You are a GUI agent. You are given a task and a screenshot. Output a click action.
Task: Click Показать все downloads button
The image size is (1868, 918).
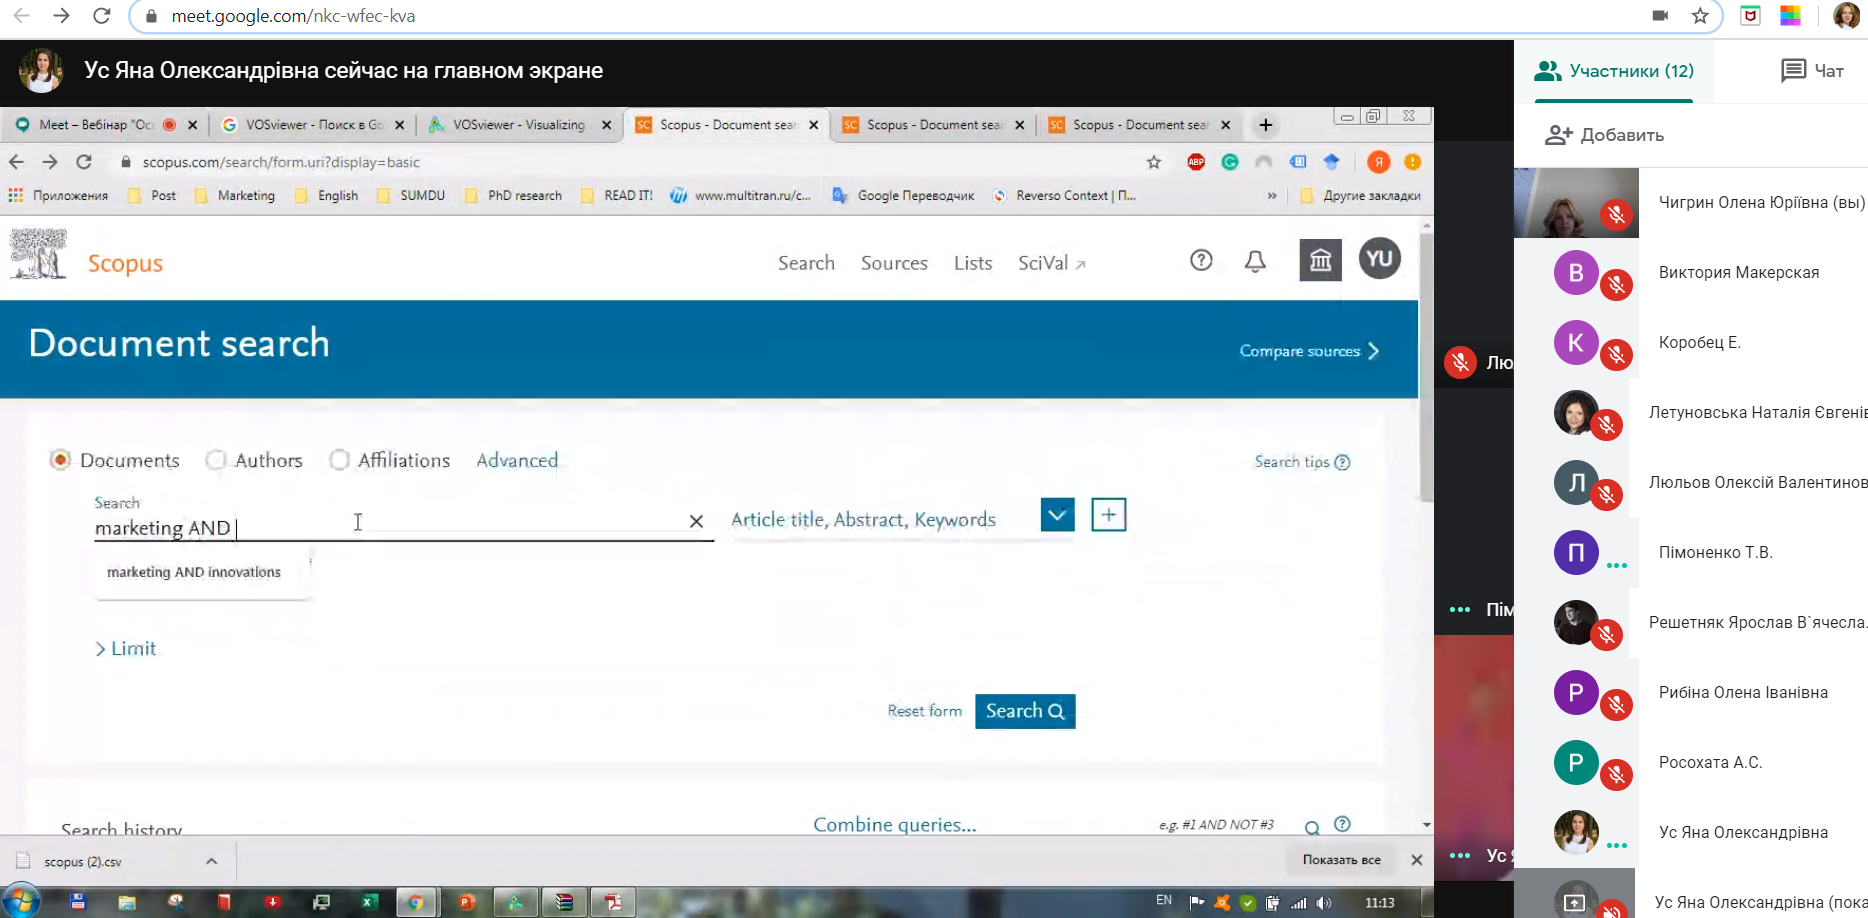(x=1341, y=860)
